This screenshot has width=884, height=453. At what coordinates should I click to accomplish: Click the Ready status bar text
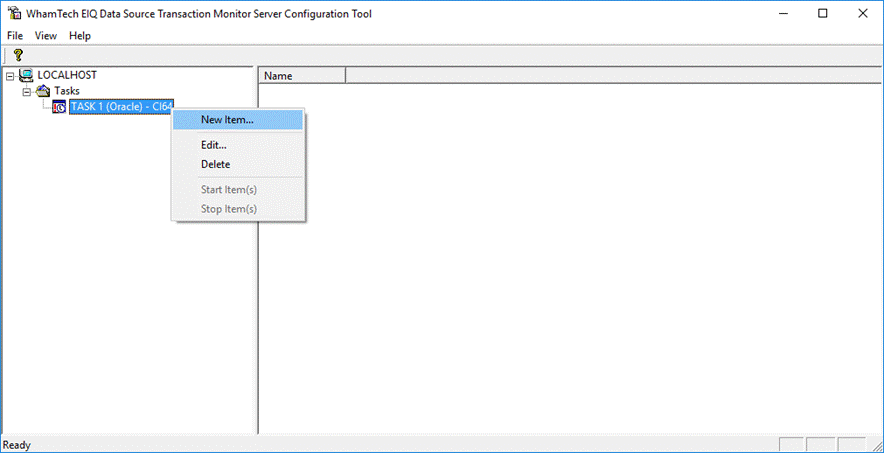17,445
